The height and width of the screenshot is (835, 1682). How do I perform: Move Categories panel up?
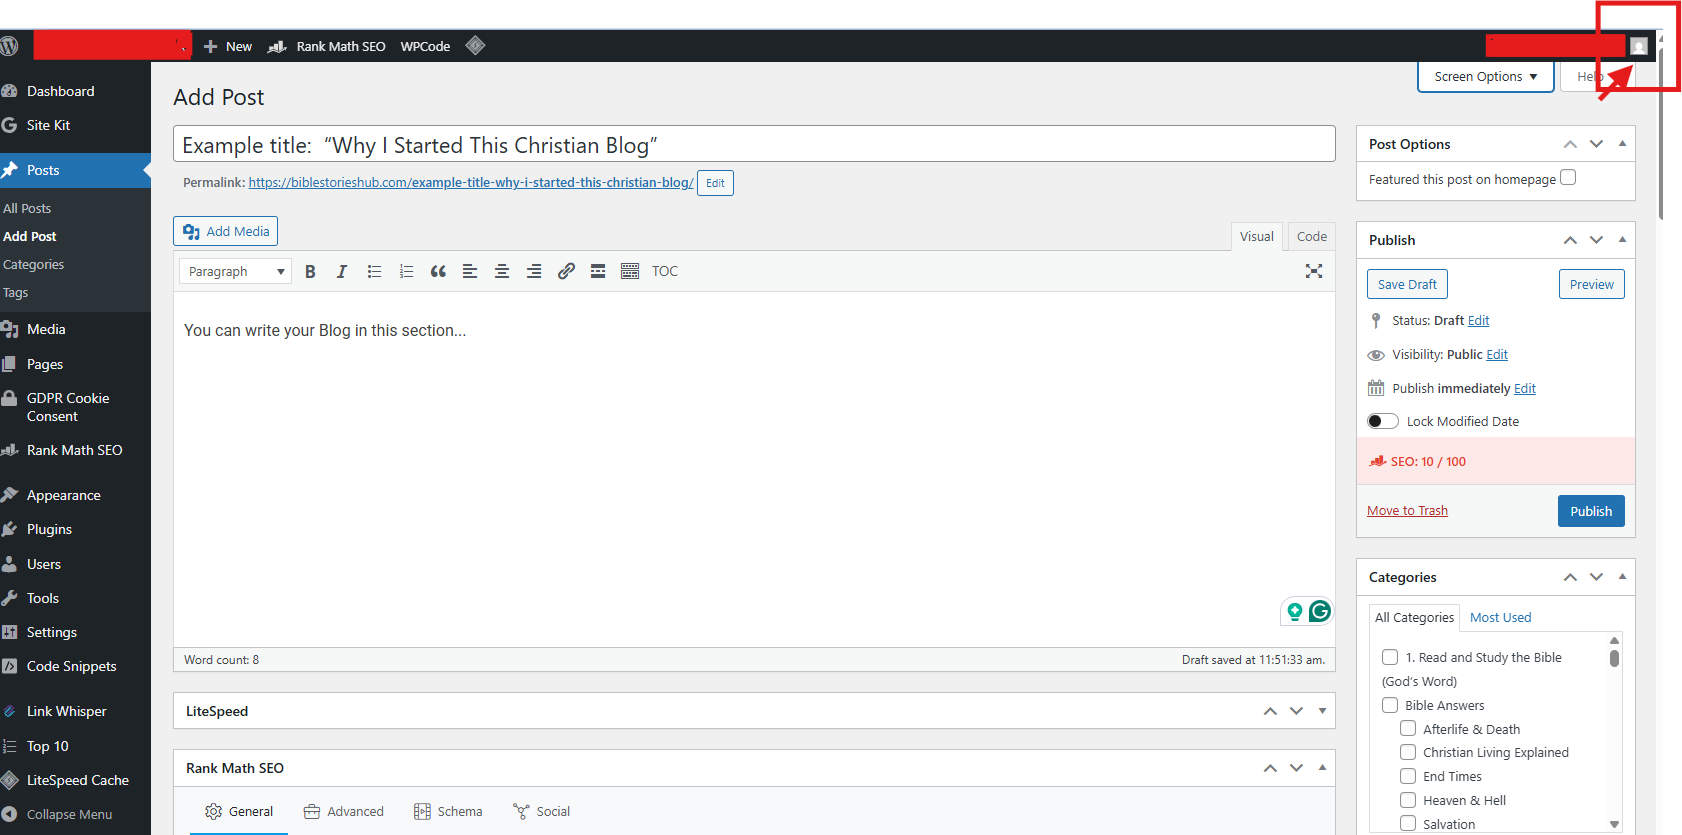(1570, 577)
